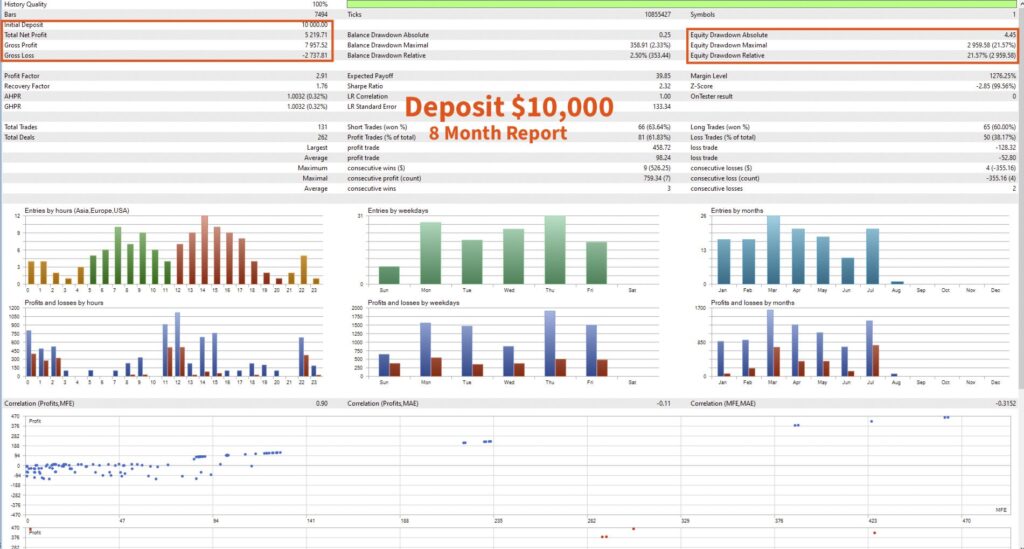This screenshot has width=1024, height=549.
Task: Select the '131' total trades value
Action: (323, 127)
